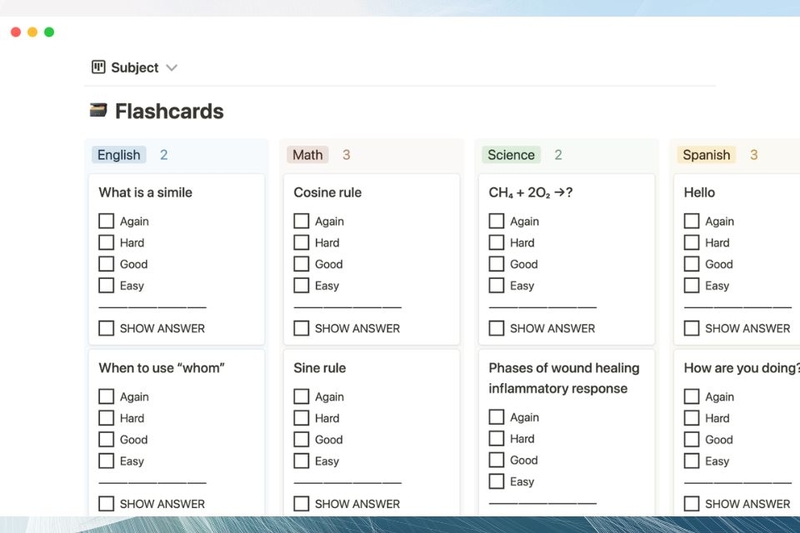The height and width of the screenshot is (533, 800).
Task: Check Again on wound healing card
Action: pos(496,417)
